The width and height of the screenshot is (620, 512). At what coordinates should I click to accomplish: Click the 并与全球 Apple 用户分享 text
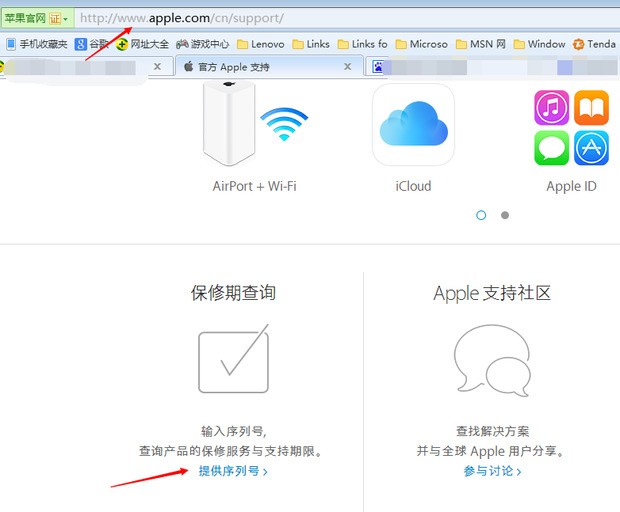click(x=490, y=451)
